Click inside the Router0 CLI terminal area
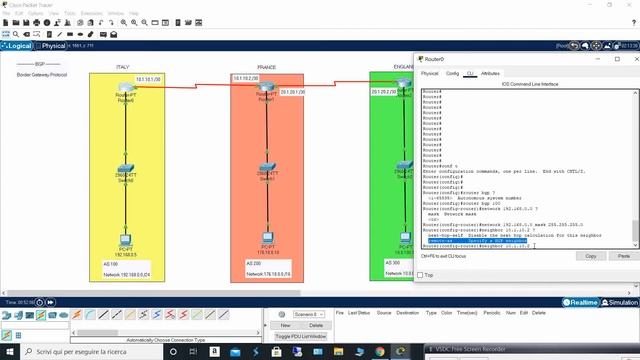Image resolution: width=640 pixels, height=360 pixels. [x=527, y=169]
